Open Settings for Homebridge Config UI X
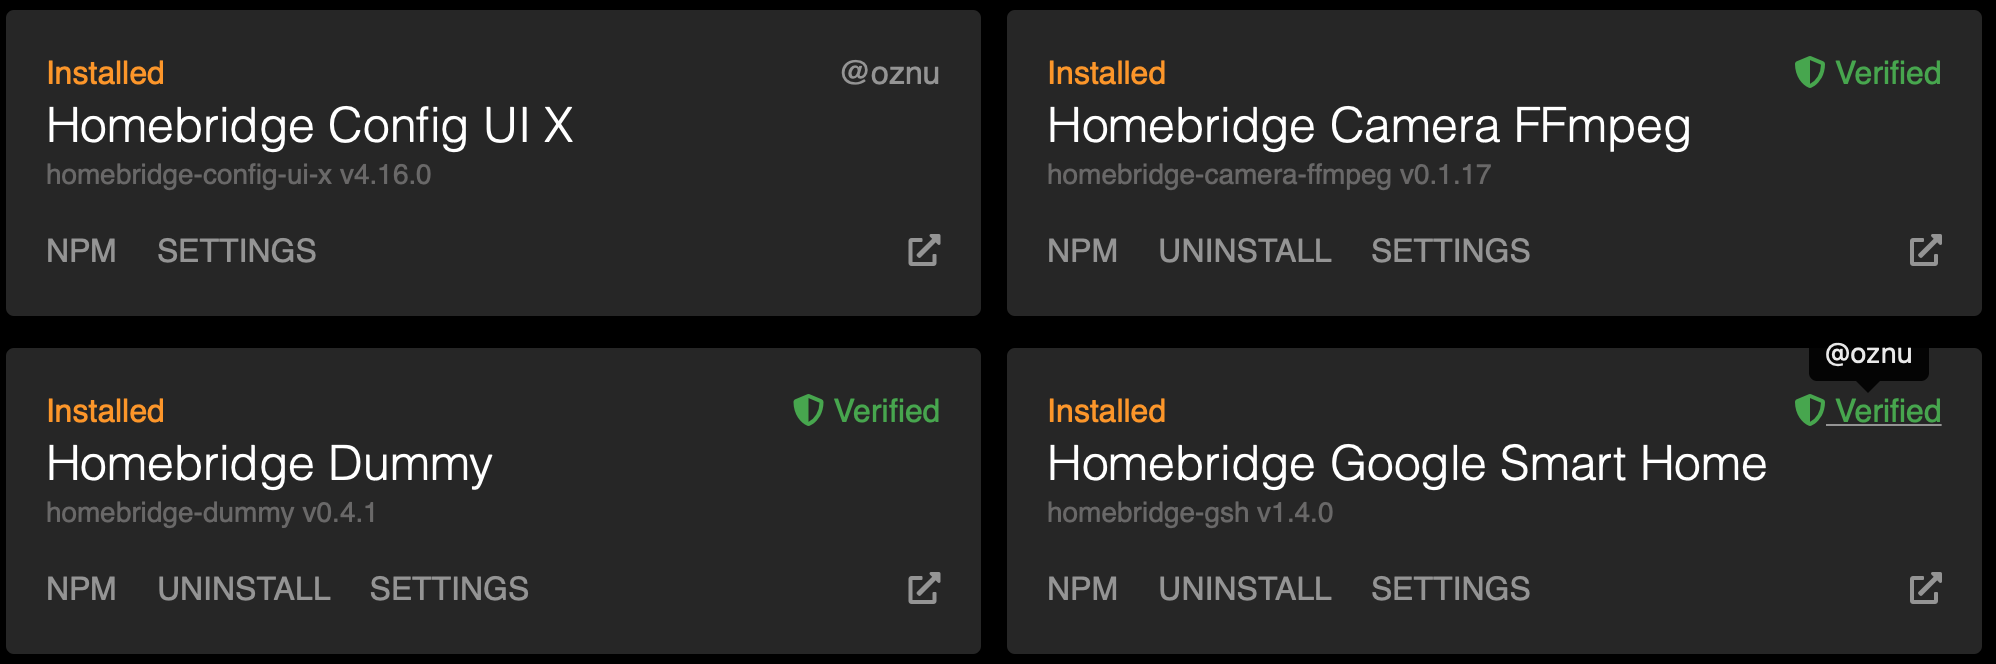Screen dimensions: 1996x664 click(237, 251)
